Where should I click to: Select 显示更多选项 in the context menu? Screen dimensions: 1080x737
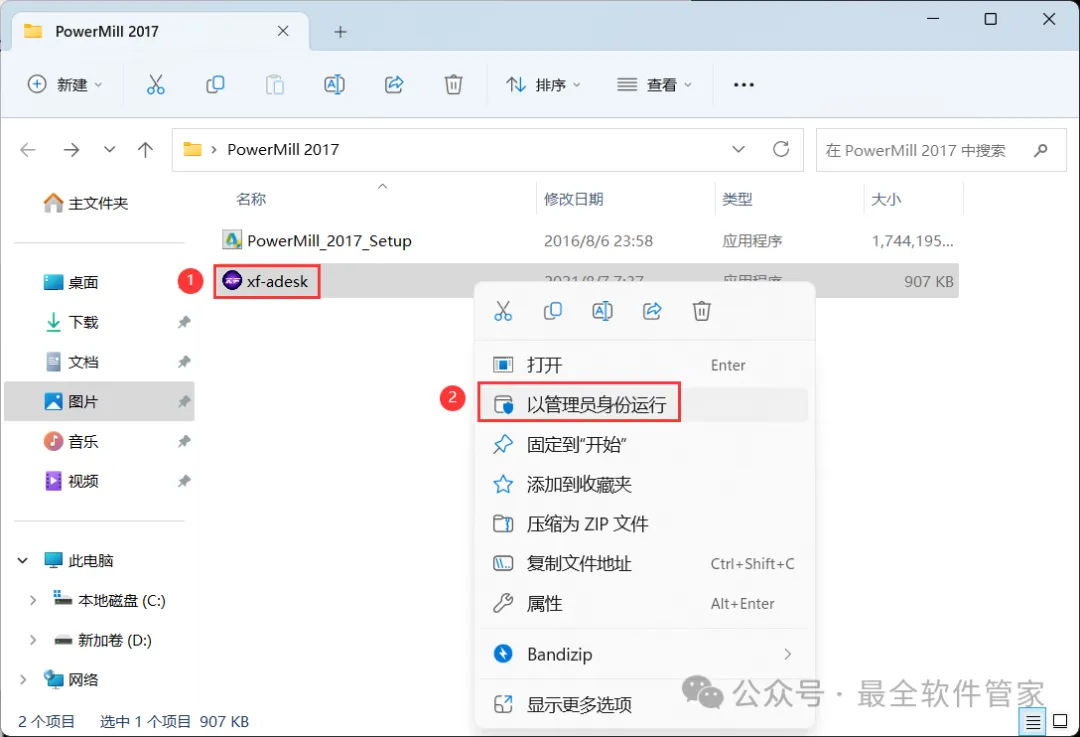pyautogui.click(x=643, y=705)
